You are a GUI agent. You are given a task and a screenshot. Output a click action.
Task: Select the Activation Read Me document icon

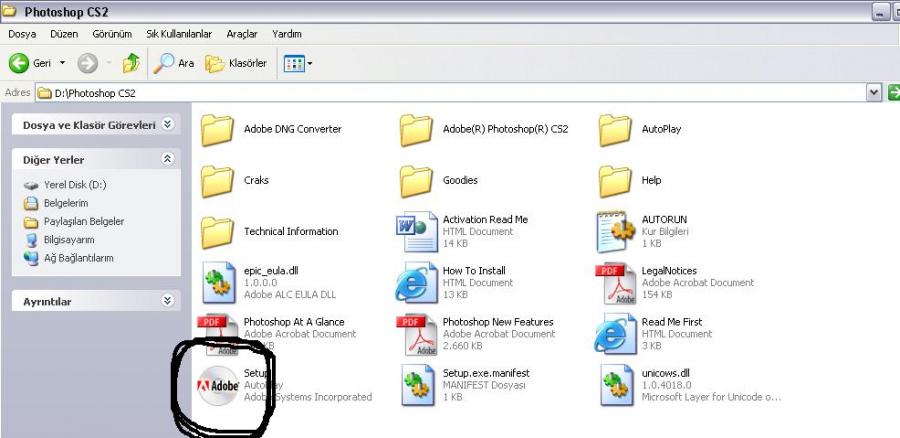tap(417, 231)
